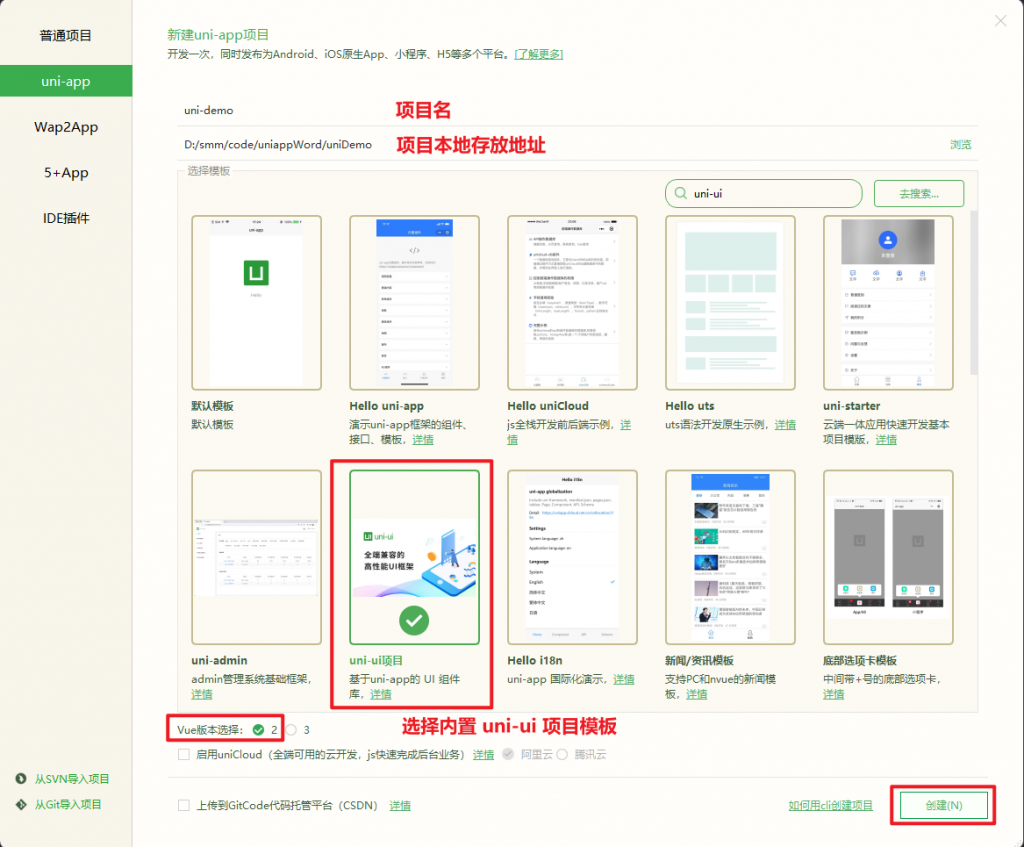Enable 上传到GitCode代码托管平台 checkbox
The image size is (1024, 847).
(184, 805)
